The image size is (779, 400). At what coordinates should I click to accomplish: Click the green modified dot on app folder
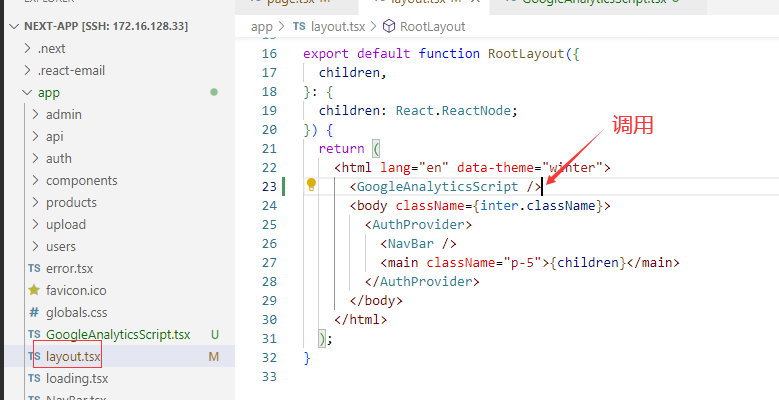[x=214, y=92]
